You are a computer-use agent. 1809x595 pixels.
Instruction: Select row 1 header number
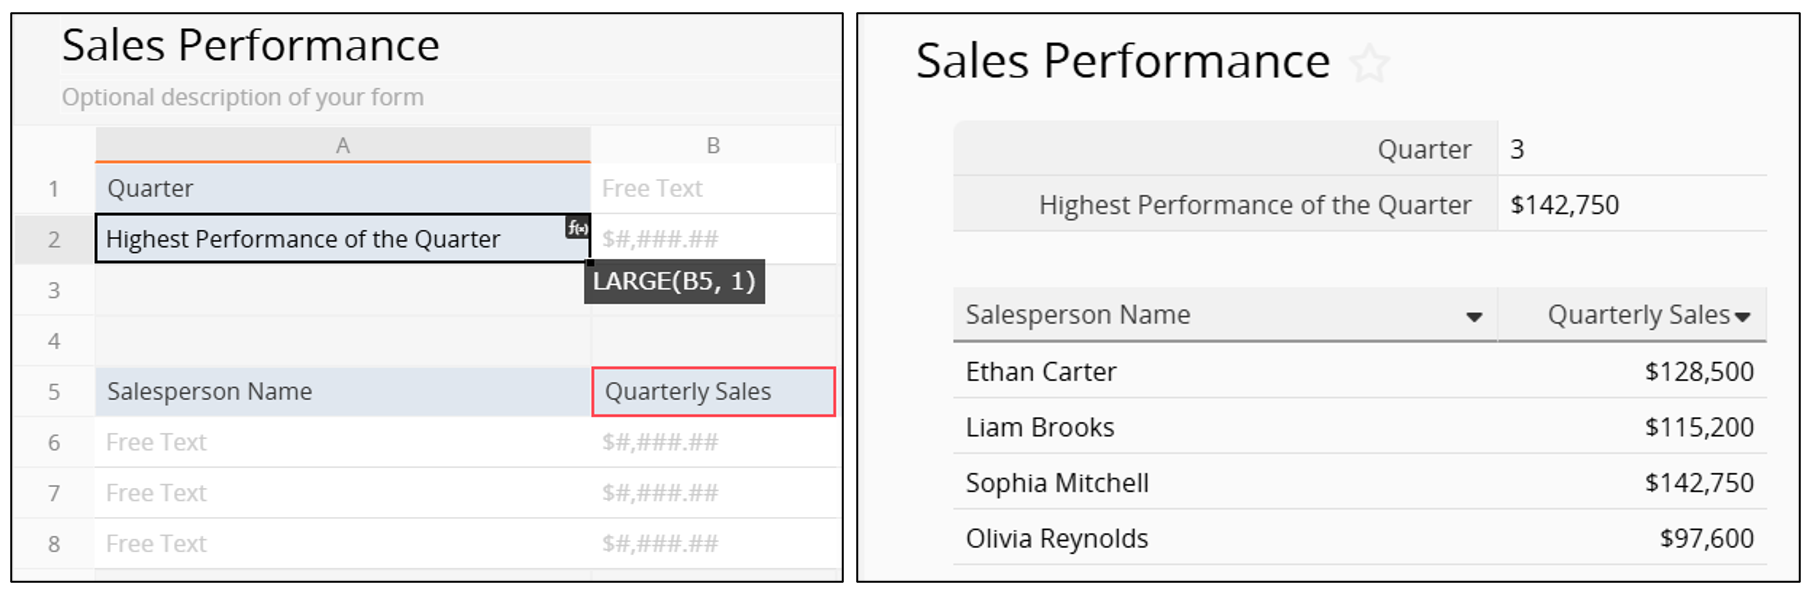[54, 189]
